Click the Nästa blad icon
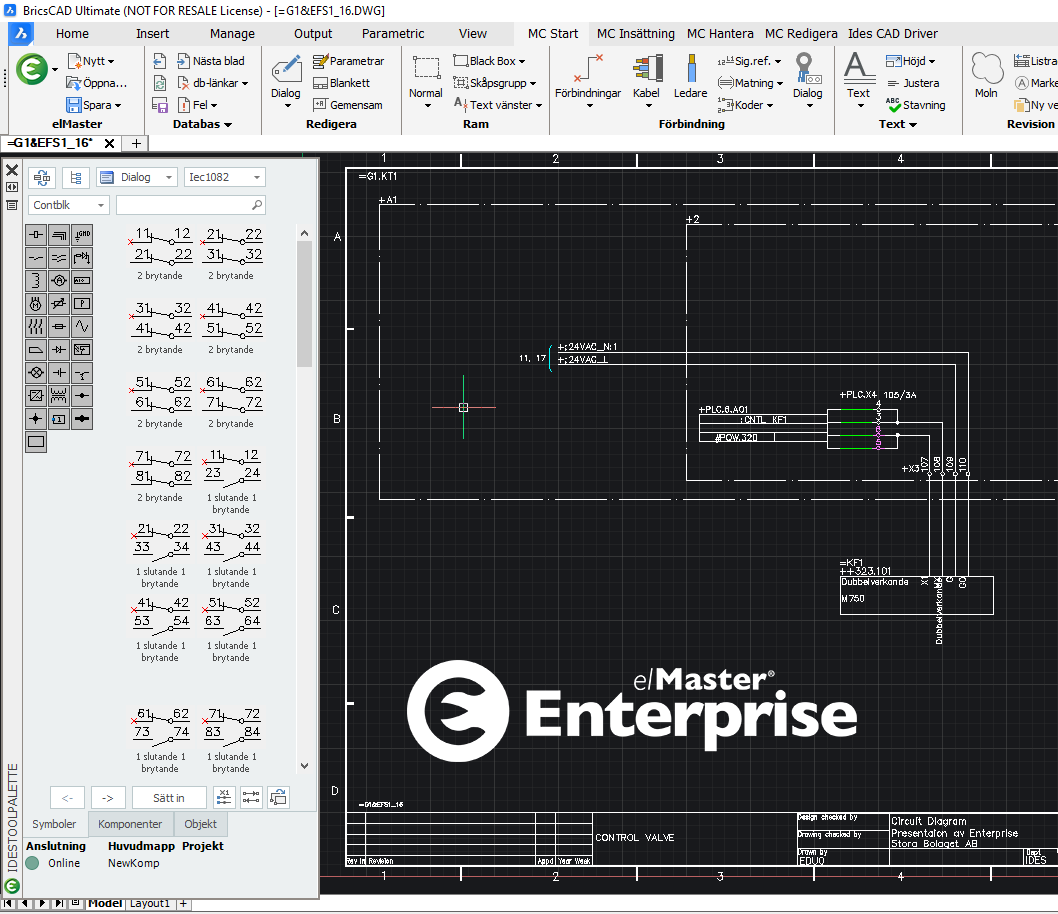Viewport: 1058px width, 914px height. click(183, 61)
